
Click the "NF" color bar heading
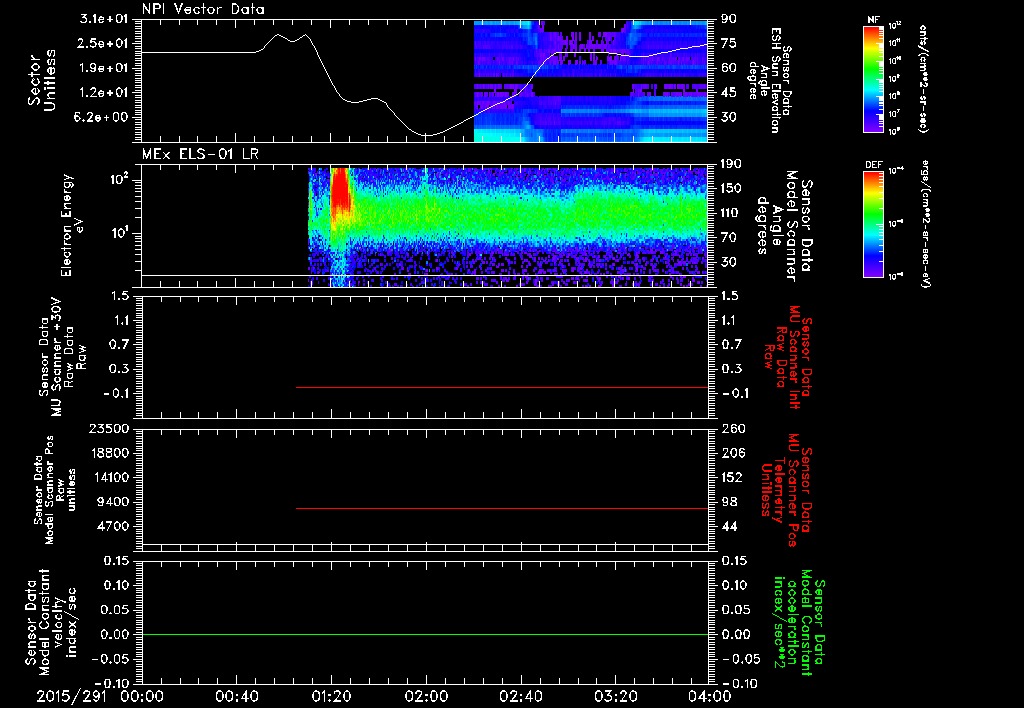tap(874, 20)
